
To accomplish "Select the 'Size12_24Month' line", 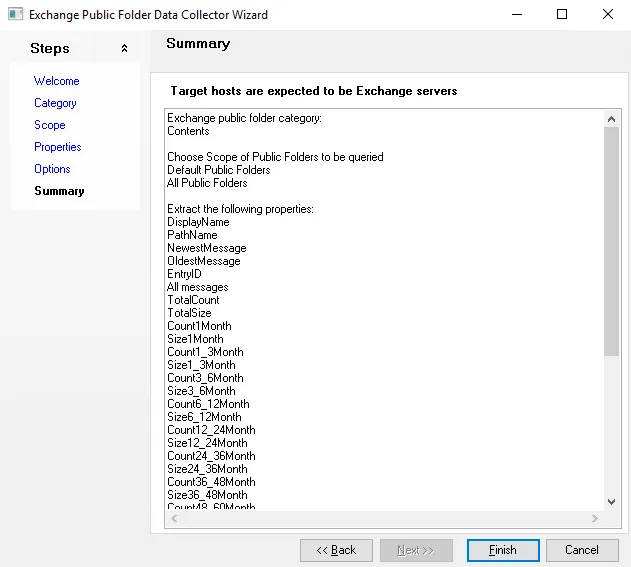I will coord(207,443).
